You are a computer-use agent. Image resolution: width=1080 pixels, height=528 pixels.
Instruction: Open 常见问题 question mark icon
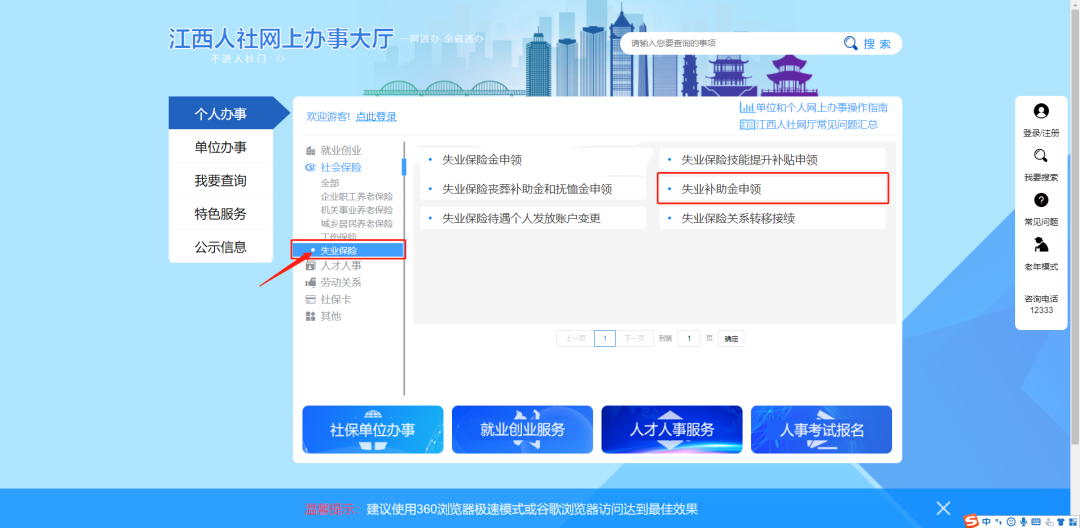(1041, 200)
